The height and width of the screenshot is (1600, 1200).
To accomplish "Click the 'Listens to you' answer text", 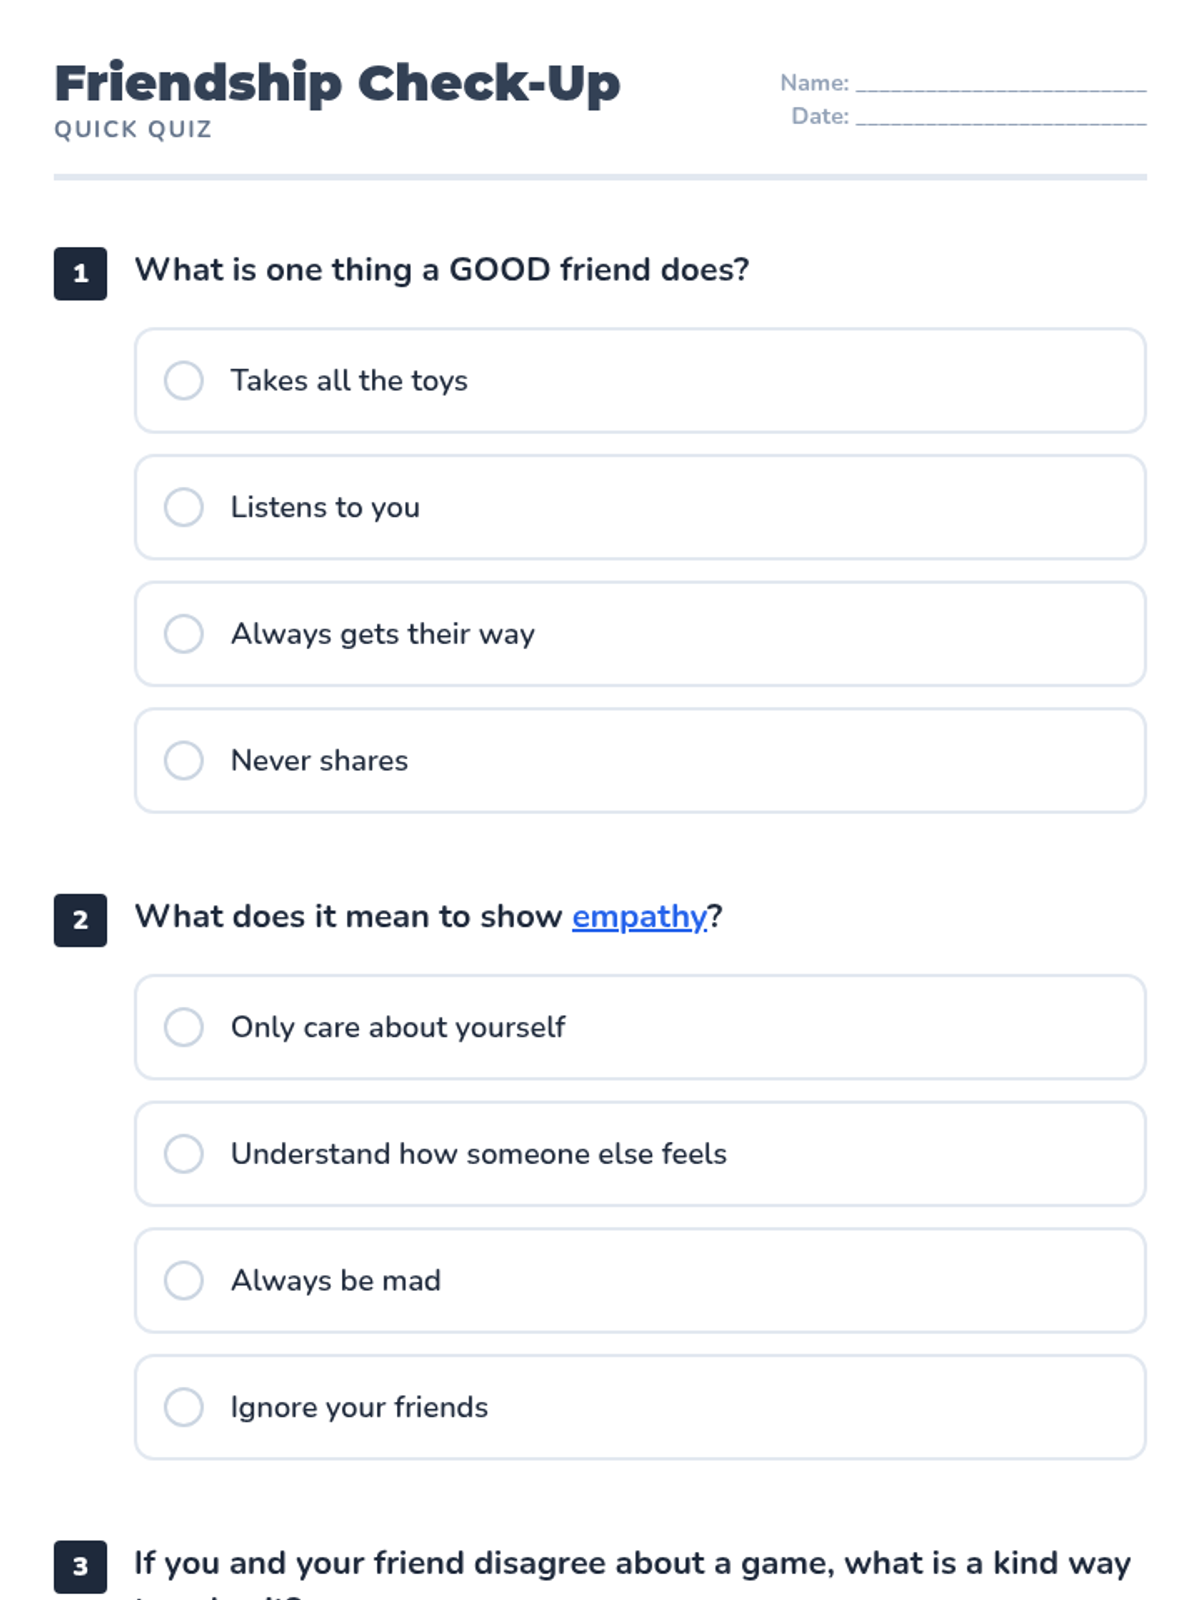I will pos(325,508).
